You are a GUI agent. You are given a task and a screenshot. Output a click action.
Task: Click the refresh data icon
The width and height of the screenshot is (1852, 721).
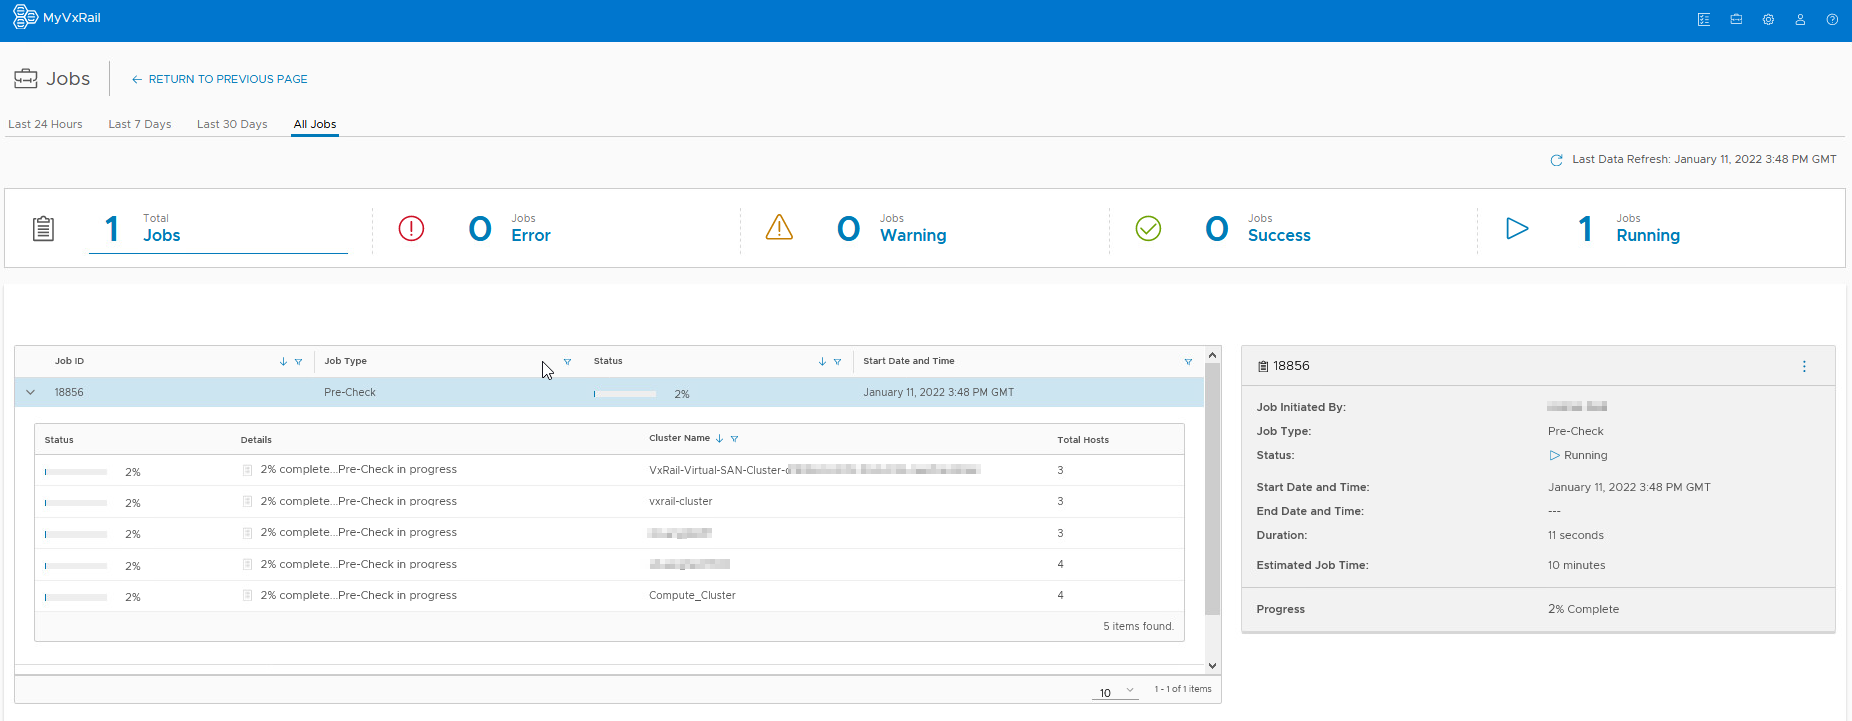click(1556, 160)
